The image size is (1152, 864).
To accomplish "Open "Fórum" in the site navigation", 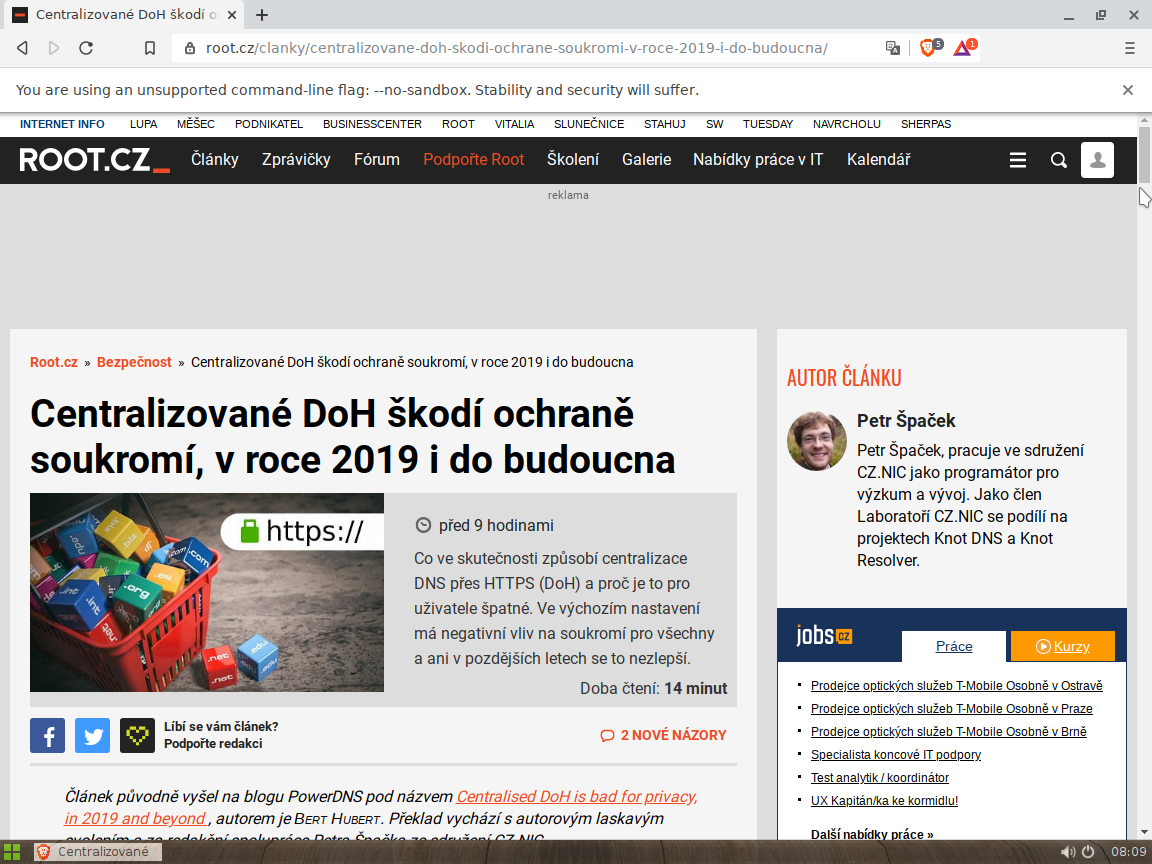I will (x=376, y=159).
